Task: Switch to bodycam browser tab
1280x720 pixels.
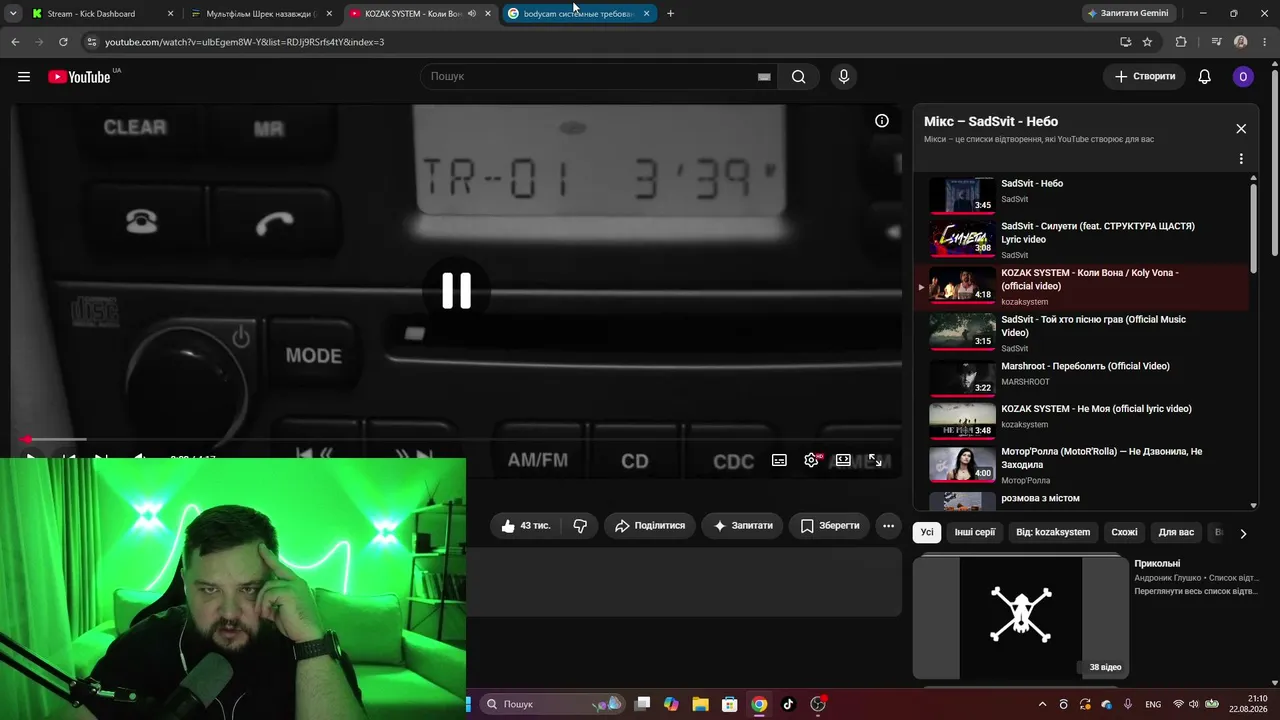Action: click(579, 14)
